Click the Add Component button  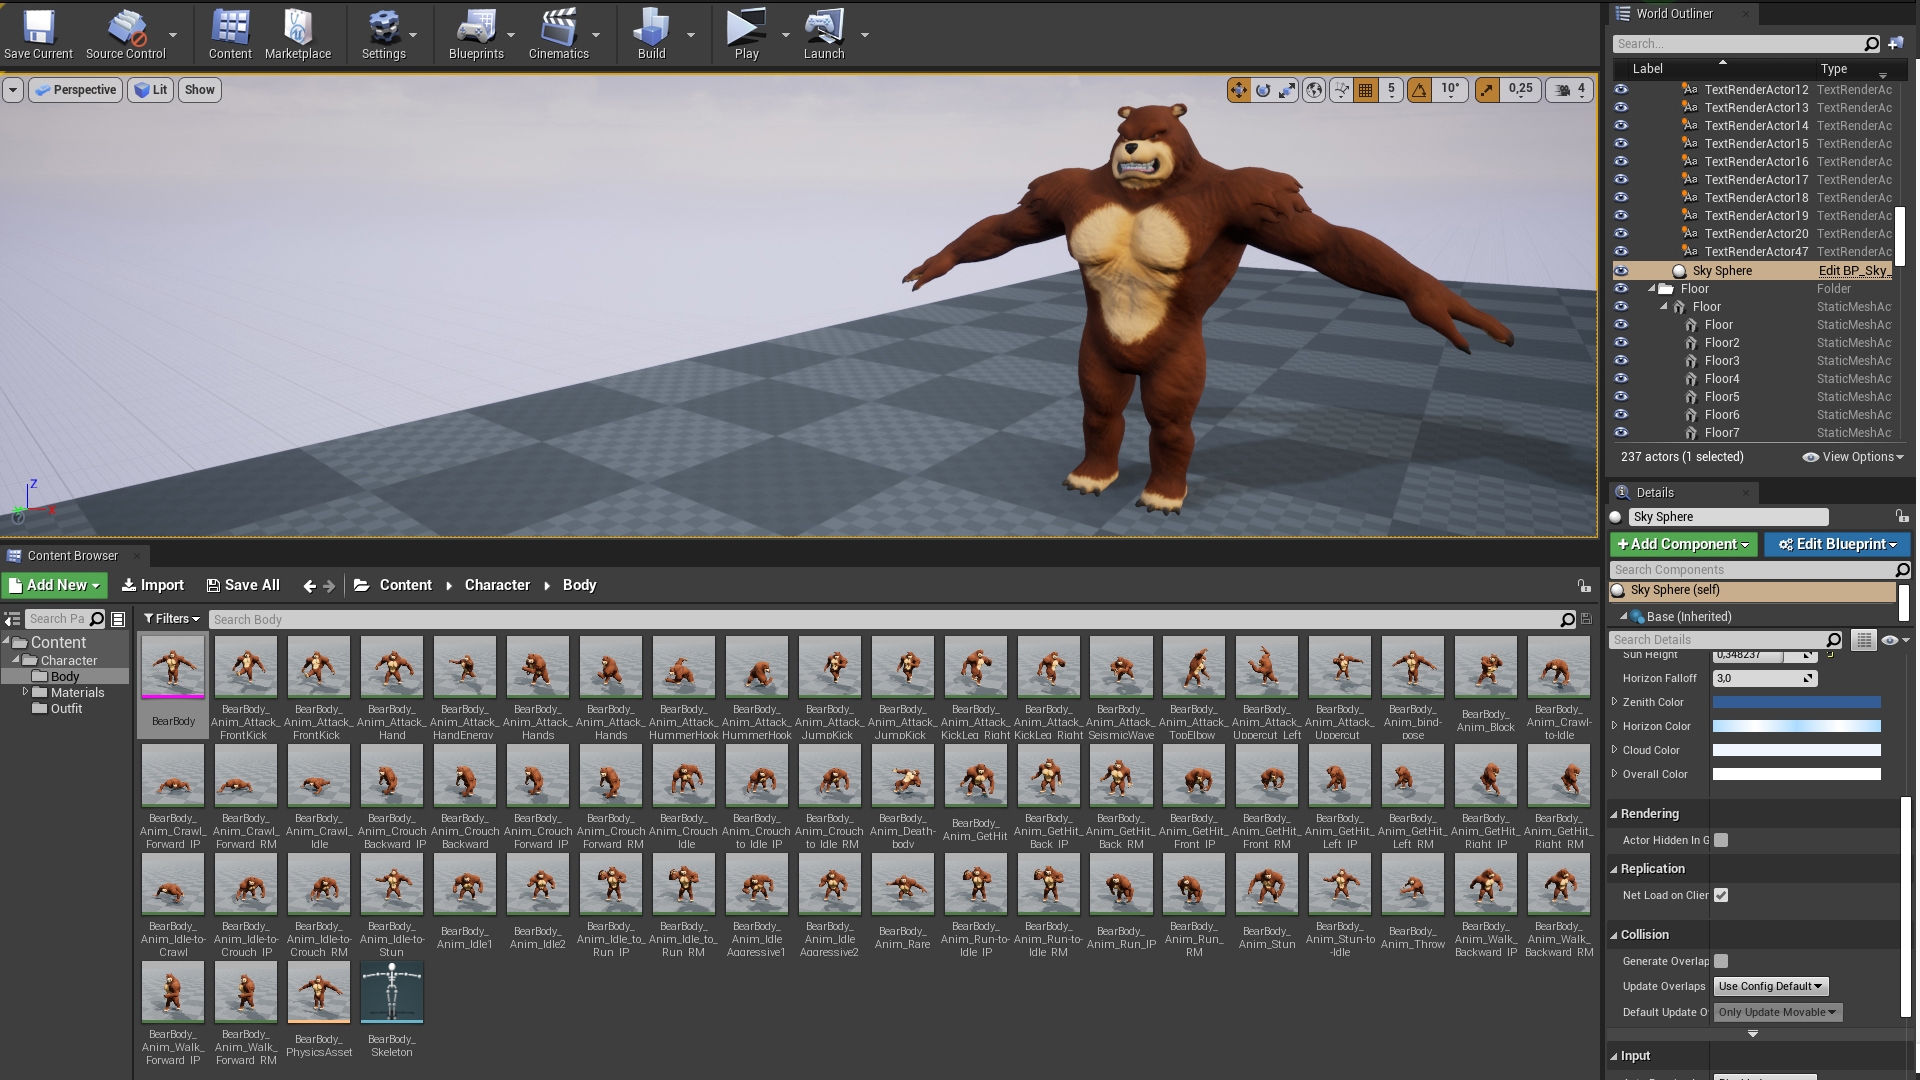[x=1683, y=544]
